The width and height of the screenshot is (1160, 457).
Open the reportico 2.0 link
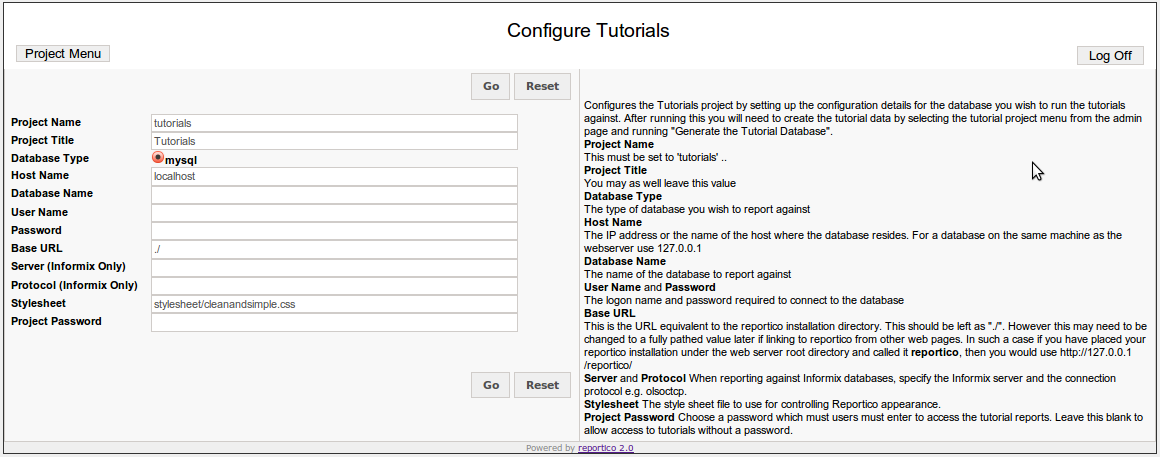coord(606,448)
